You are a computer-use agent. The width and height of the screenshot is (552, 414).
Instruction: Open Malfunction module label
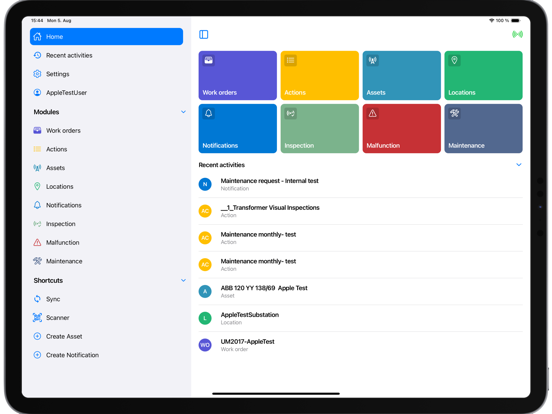tap(63, 243)
